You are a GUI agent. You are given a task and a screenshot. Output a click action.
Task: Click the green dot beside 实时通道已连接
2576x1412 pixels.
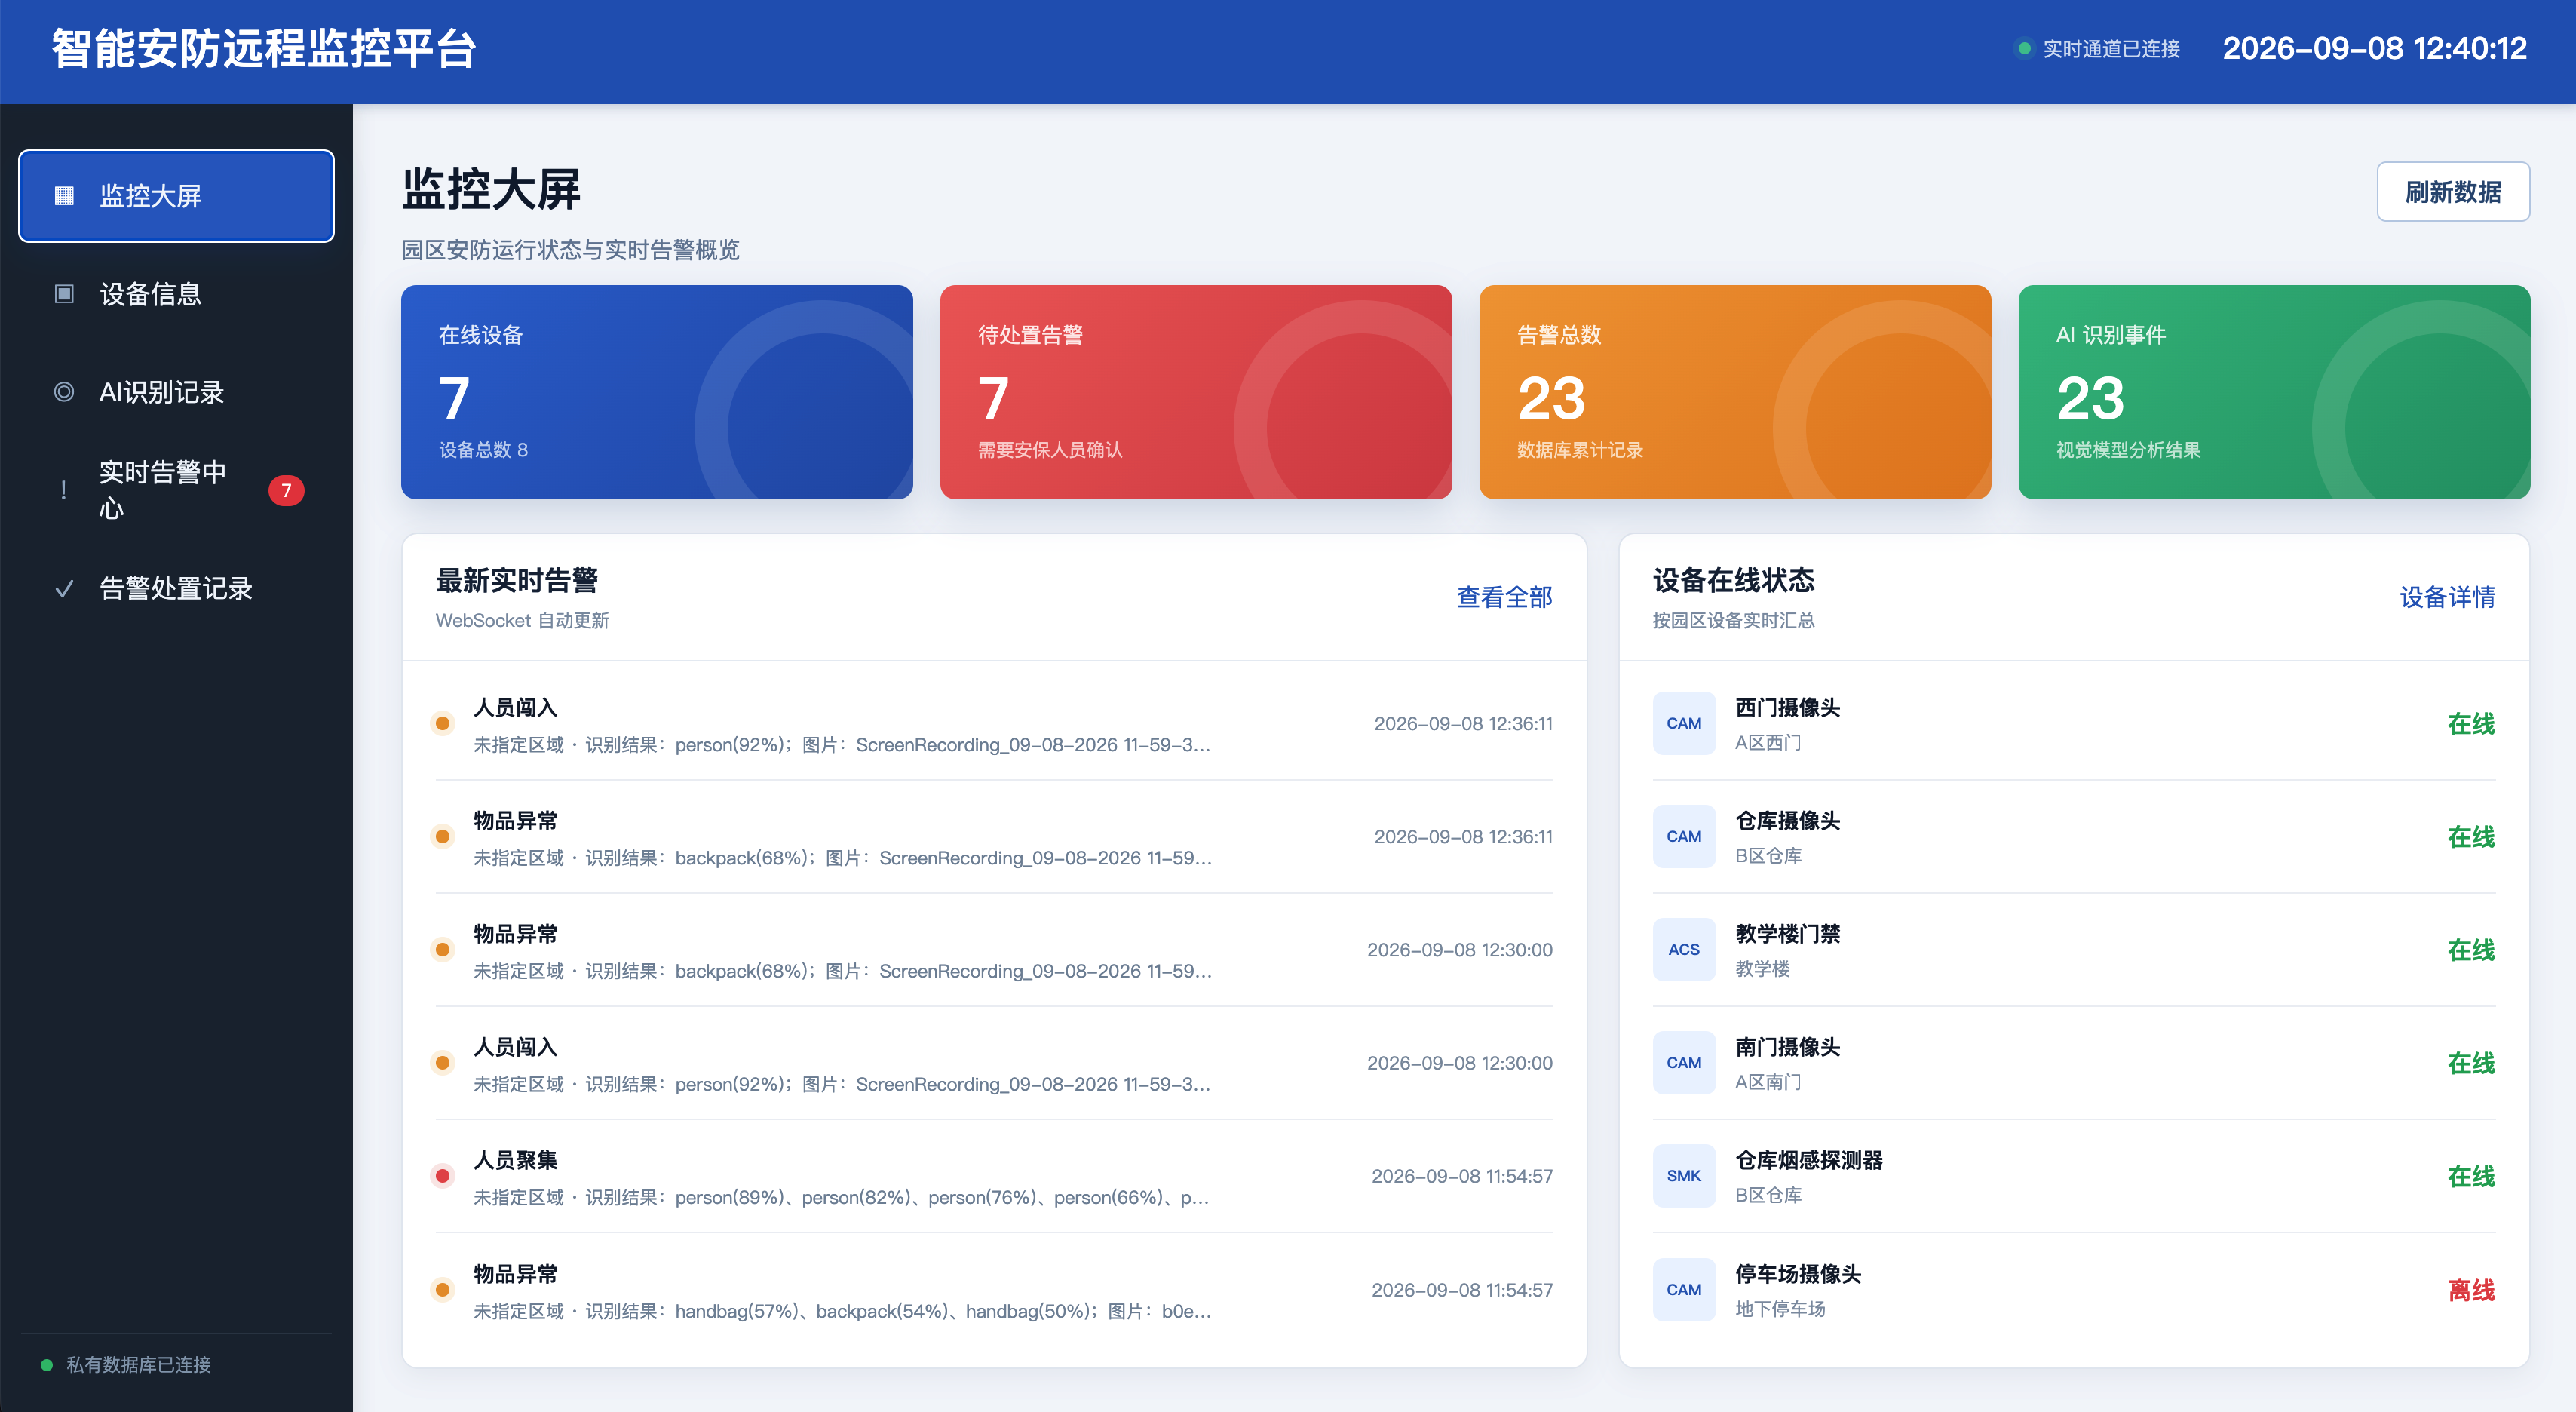2024,48
